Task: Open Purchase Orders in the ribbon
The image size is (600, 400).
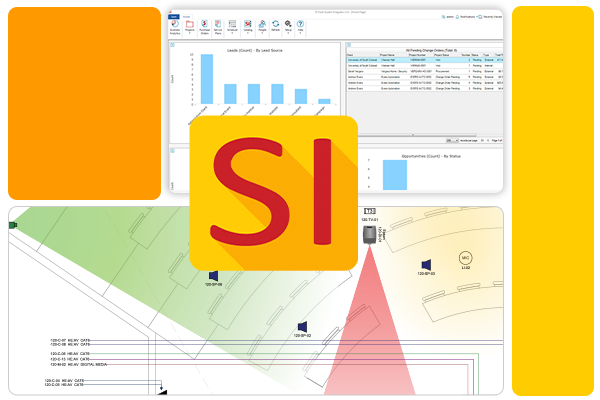Action: coord(204,28)
